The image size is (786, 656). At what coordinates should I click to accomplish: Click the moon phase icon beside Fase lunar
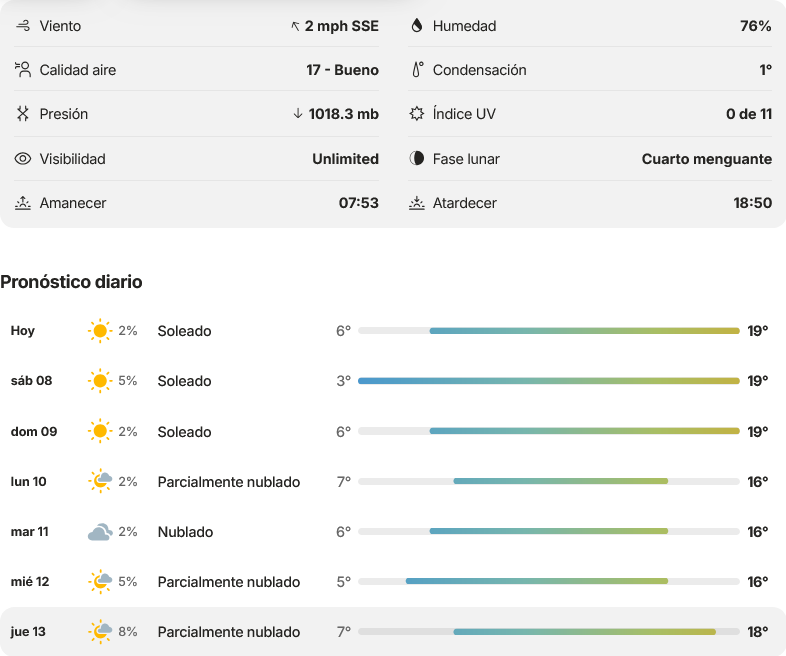click(x=417, y=158)
